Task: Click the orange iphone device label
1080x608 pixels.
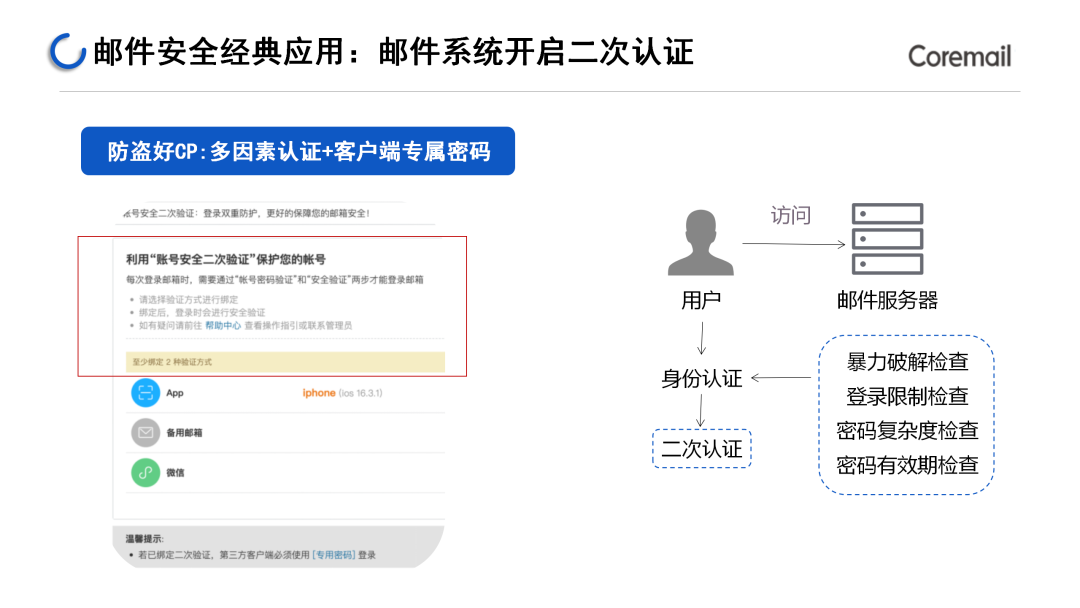Action: coord(319,393)
